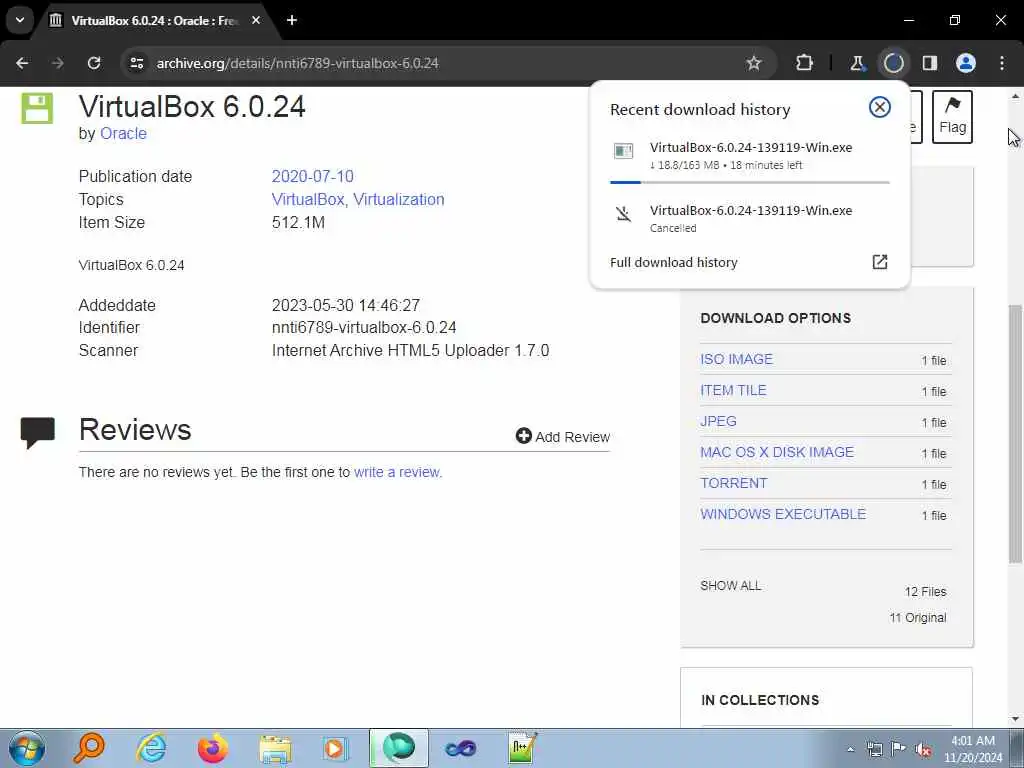Click the open-in-new-tab icon beside Full download history

click(880, 262)
